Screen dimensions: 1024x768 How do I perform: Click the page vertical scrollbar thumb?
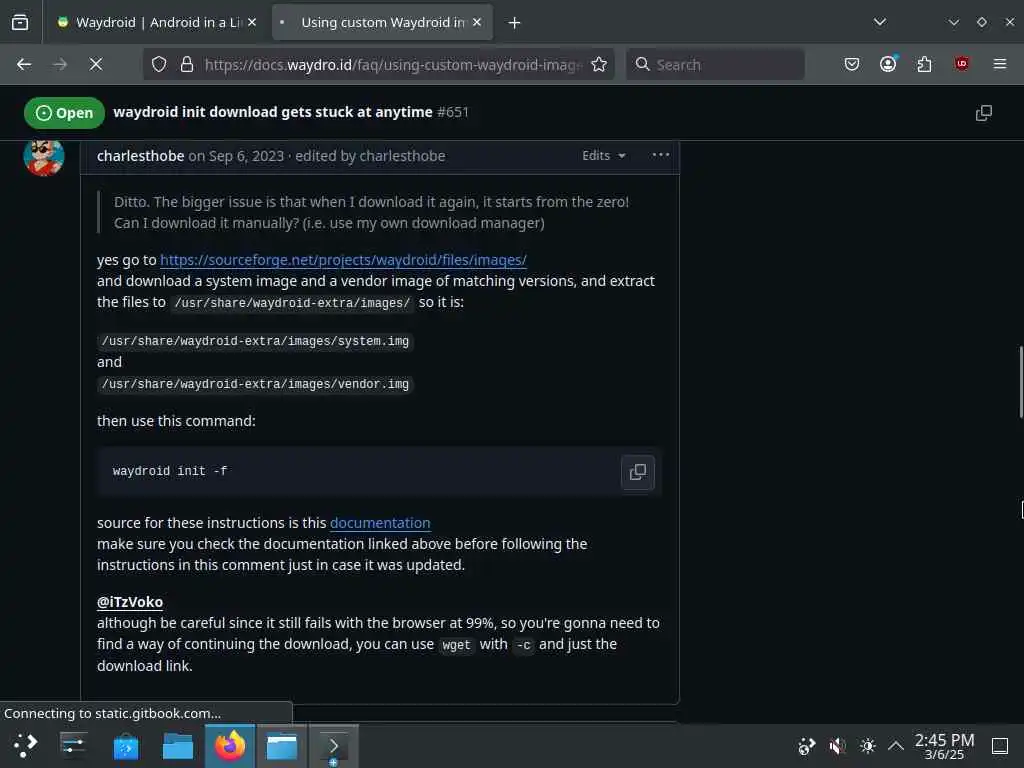pos(1021,383)
